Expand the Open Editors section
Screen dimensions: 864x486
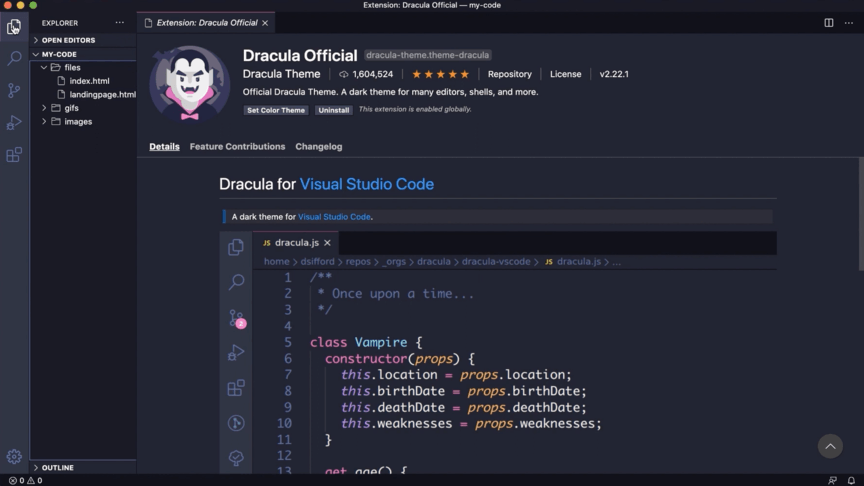click(83, 40)
